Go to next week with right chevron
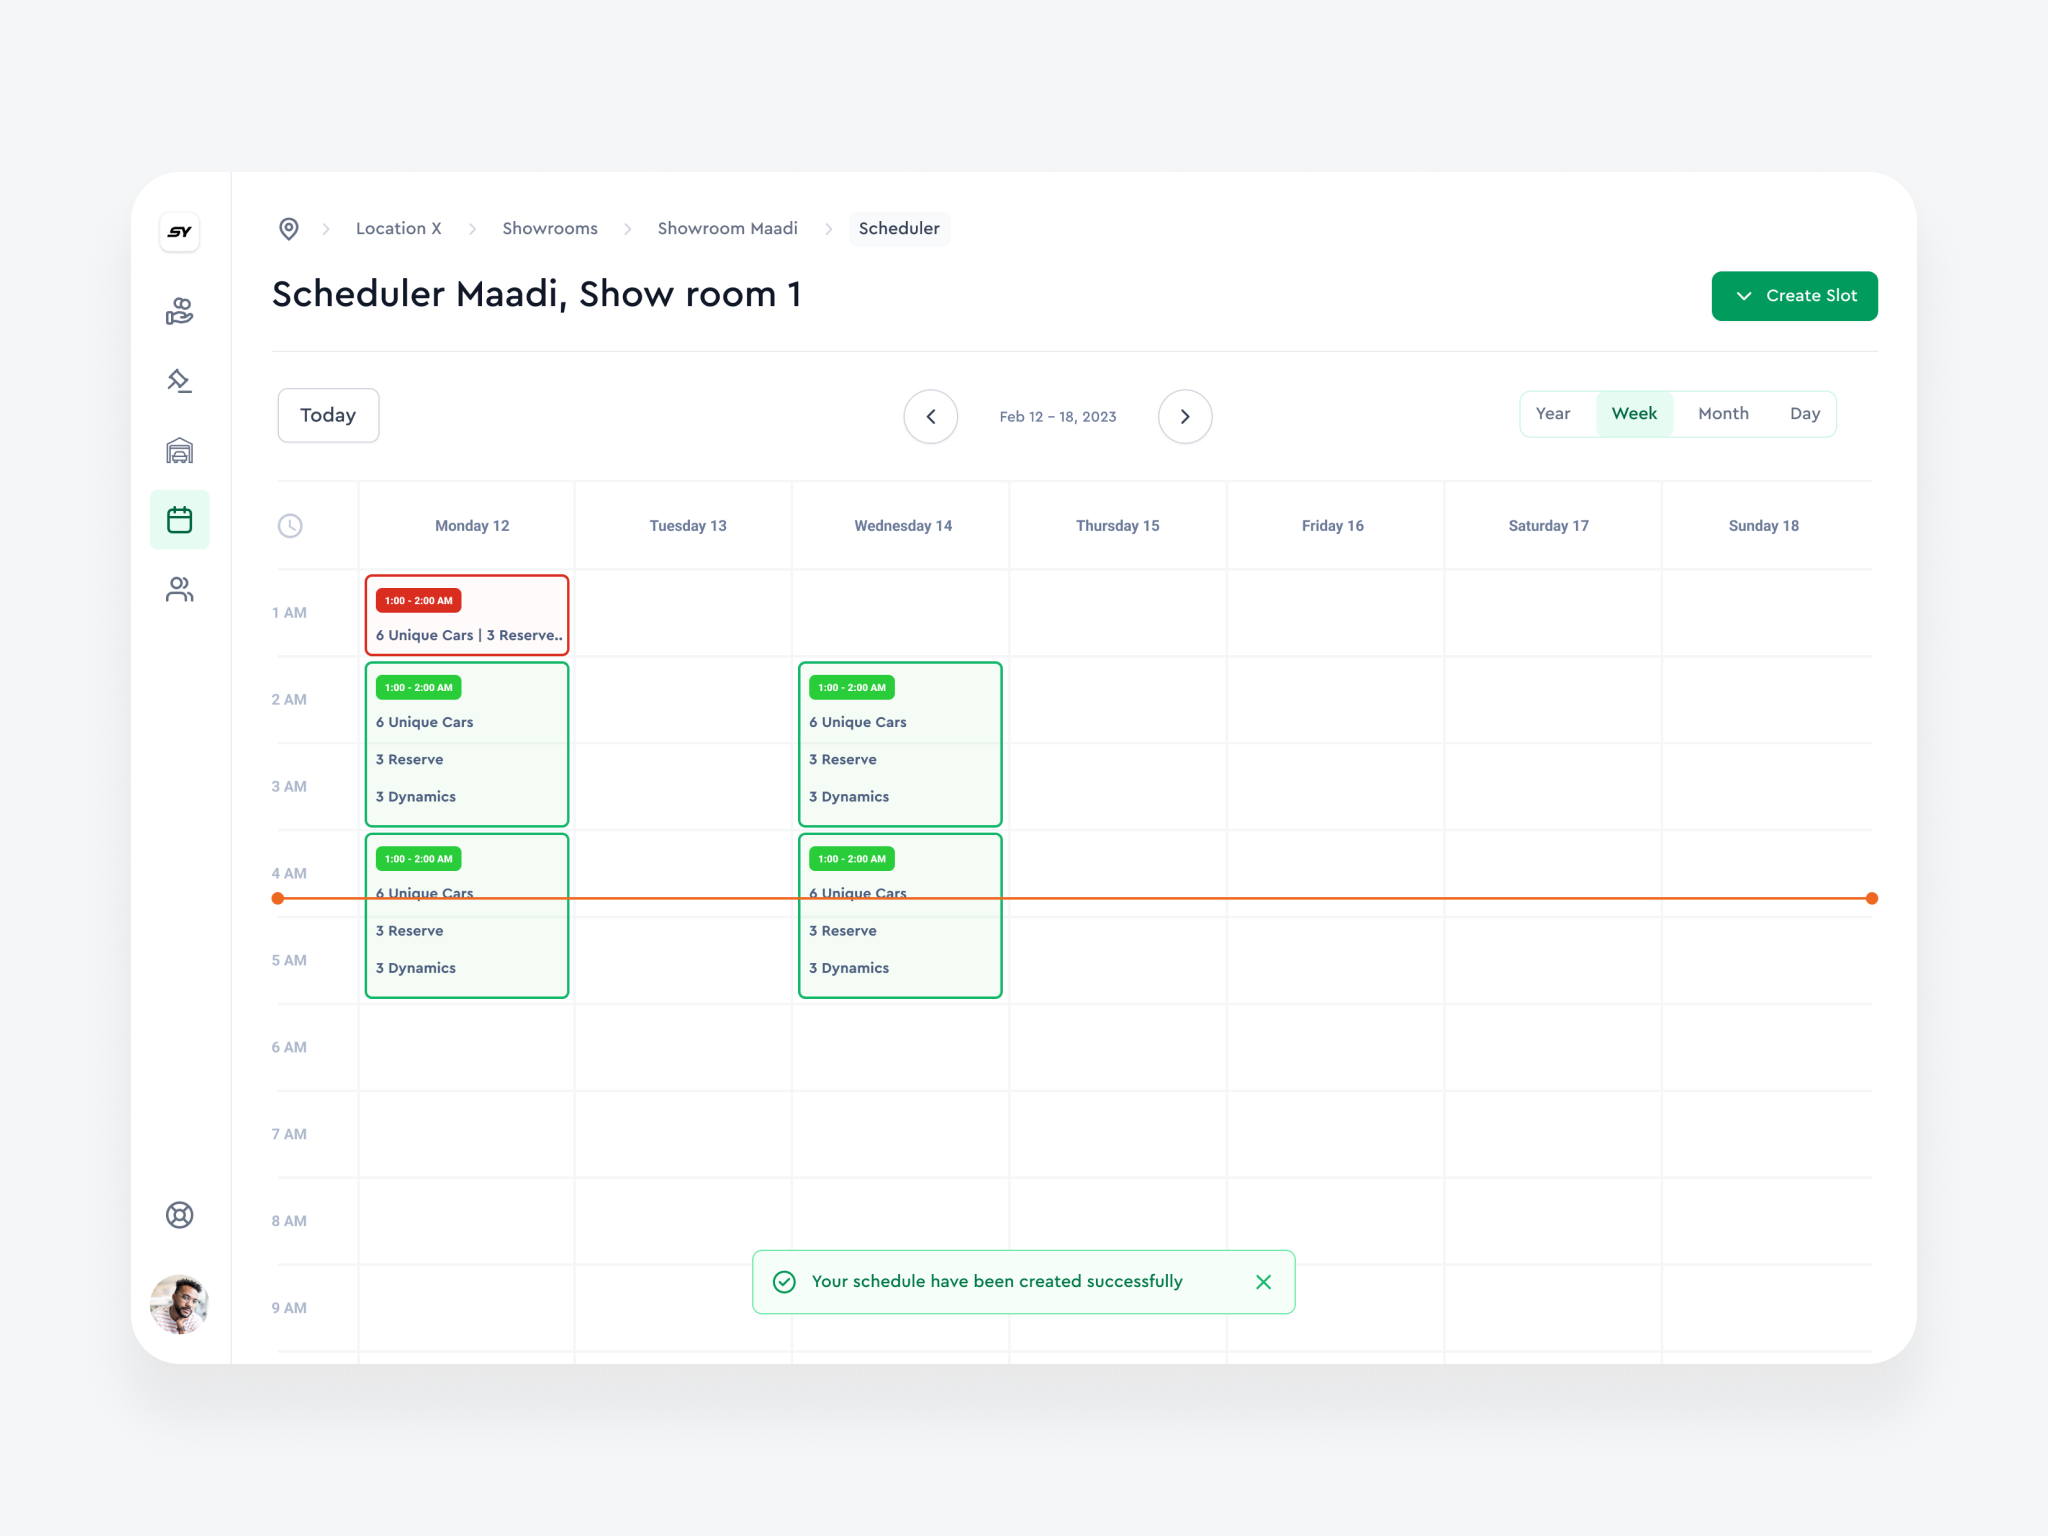This screenshot has height=1536, width=2048. [1185, 417]
